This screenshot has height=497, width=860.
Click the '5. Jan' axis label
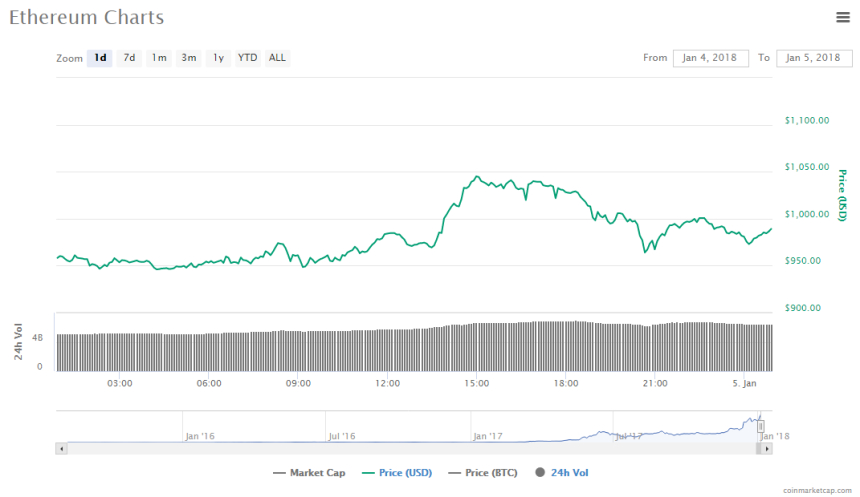coord(744,383)
